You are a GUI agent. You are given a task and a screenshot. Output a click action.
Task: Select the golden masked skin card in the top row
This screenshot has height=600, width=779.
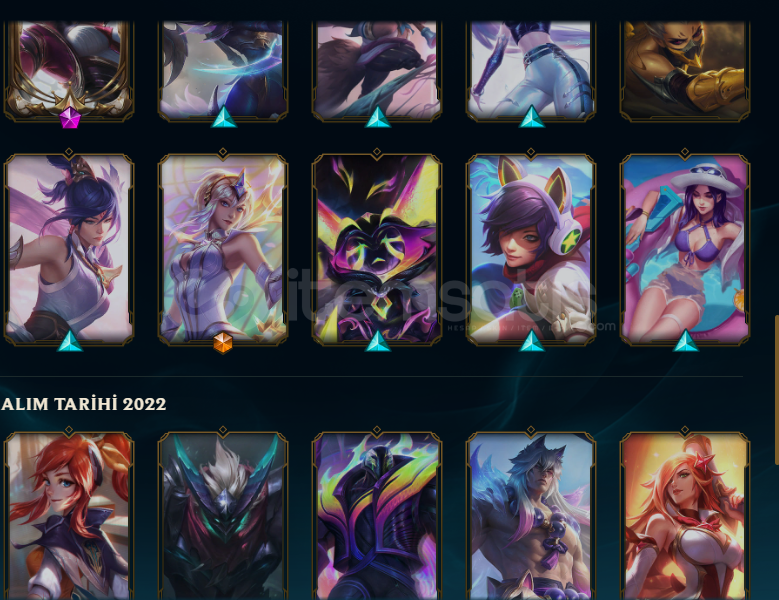pyautogui.click(x=685, y=71)
